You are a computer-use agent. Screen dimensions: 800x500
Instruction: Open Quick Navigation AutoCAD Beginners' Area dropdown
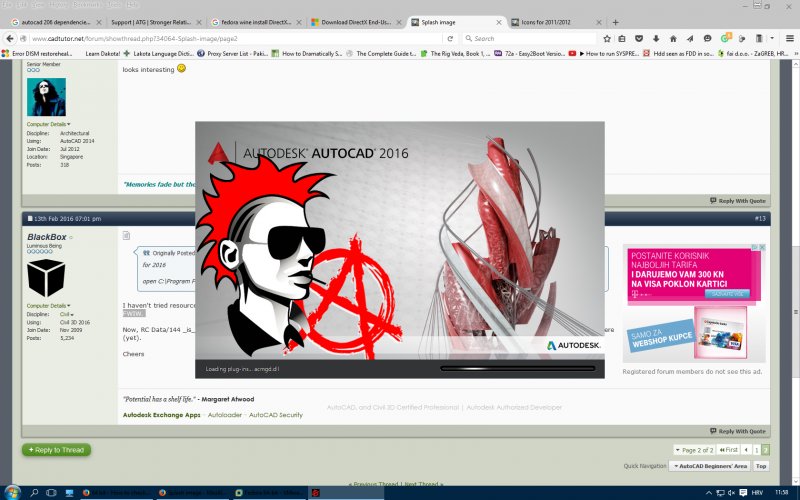coord(710,466)
